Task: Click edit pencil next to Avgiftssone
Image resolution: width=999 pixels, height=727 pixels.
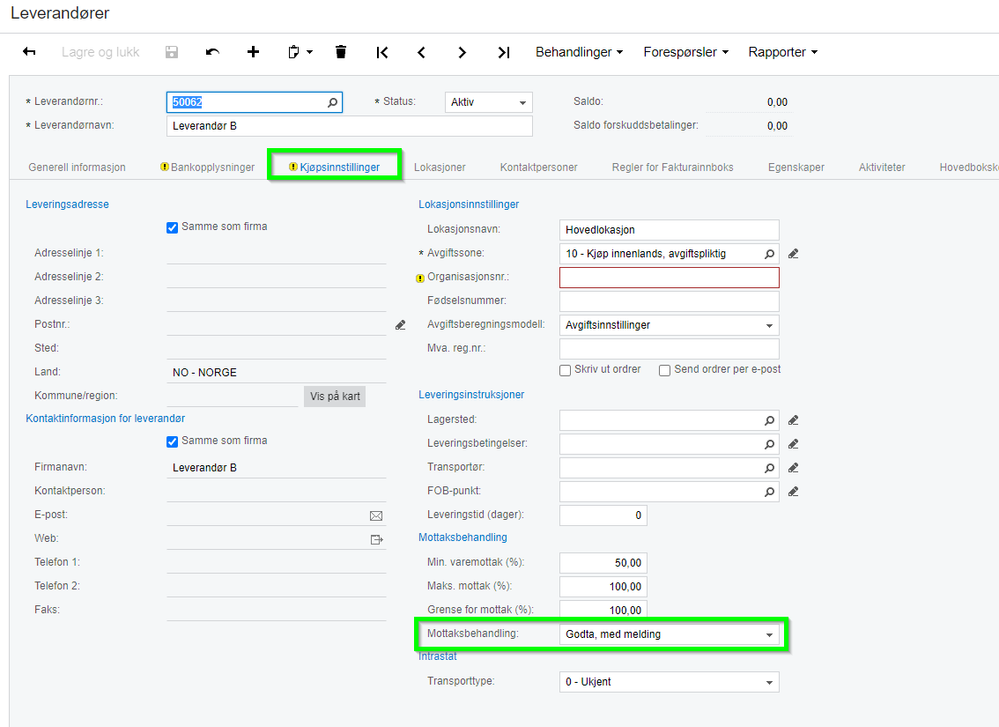Action: 793,254
